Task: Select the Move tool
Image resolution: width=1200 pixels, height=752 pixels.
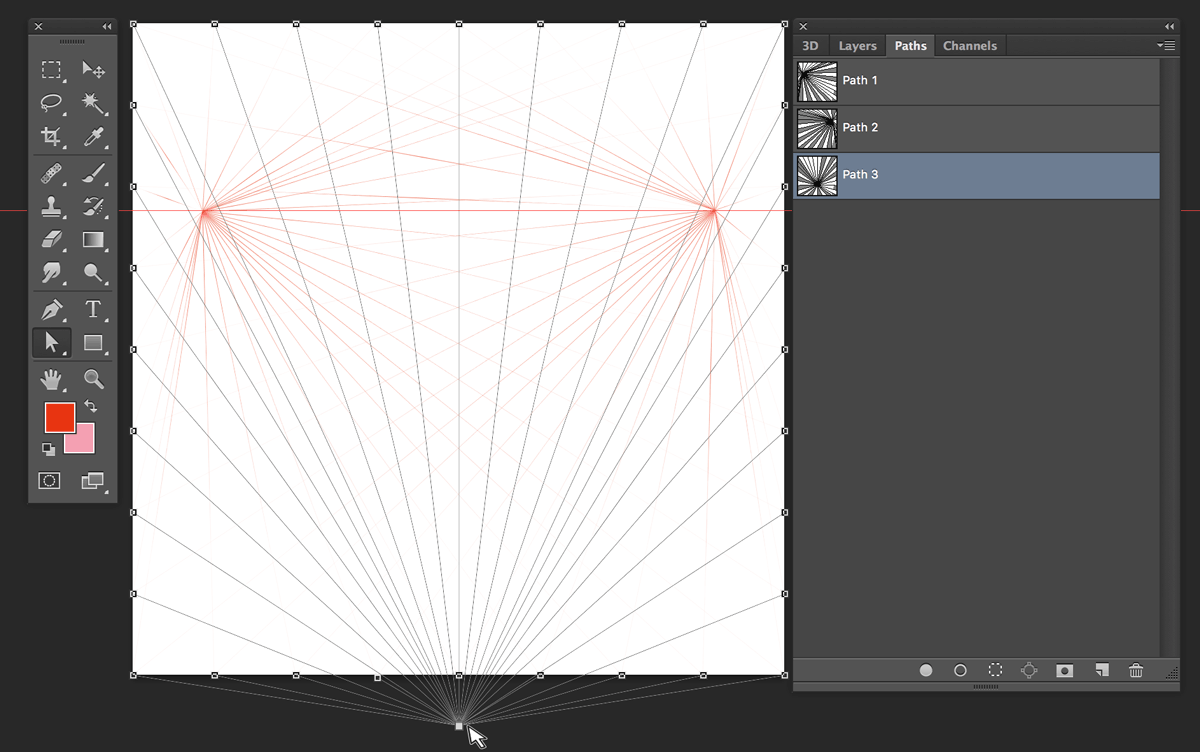Action: 94,70
